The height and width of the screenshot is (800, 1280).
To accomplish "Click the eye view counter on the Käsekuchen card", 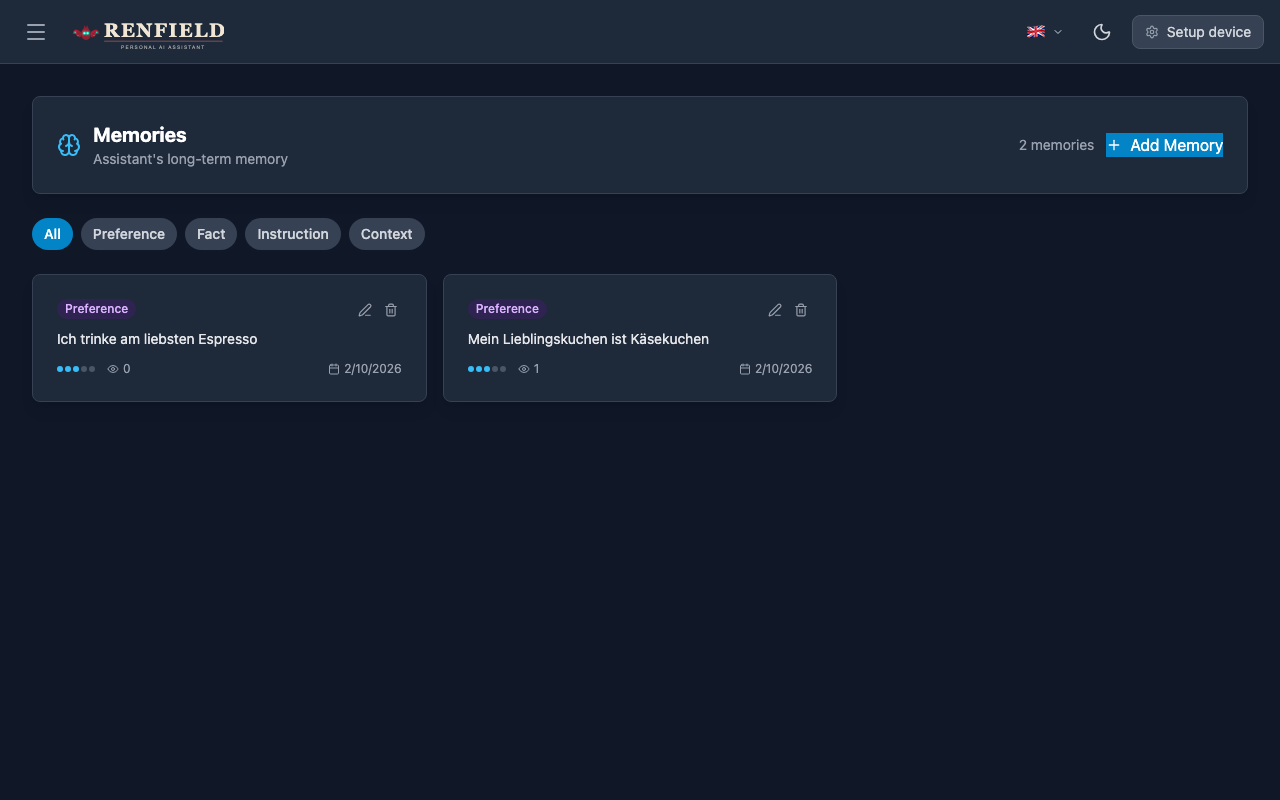I will pos(523,369).
